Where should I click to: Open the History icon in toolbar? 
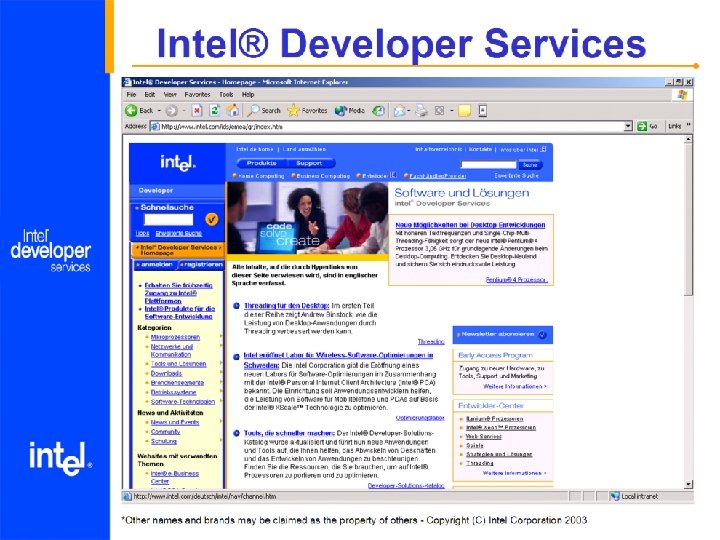pos(378,110)
